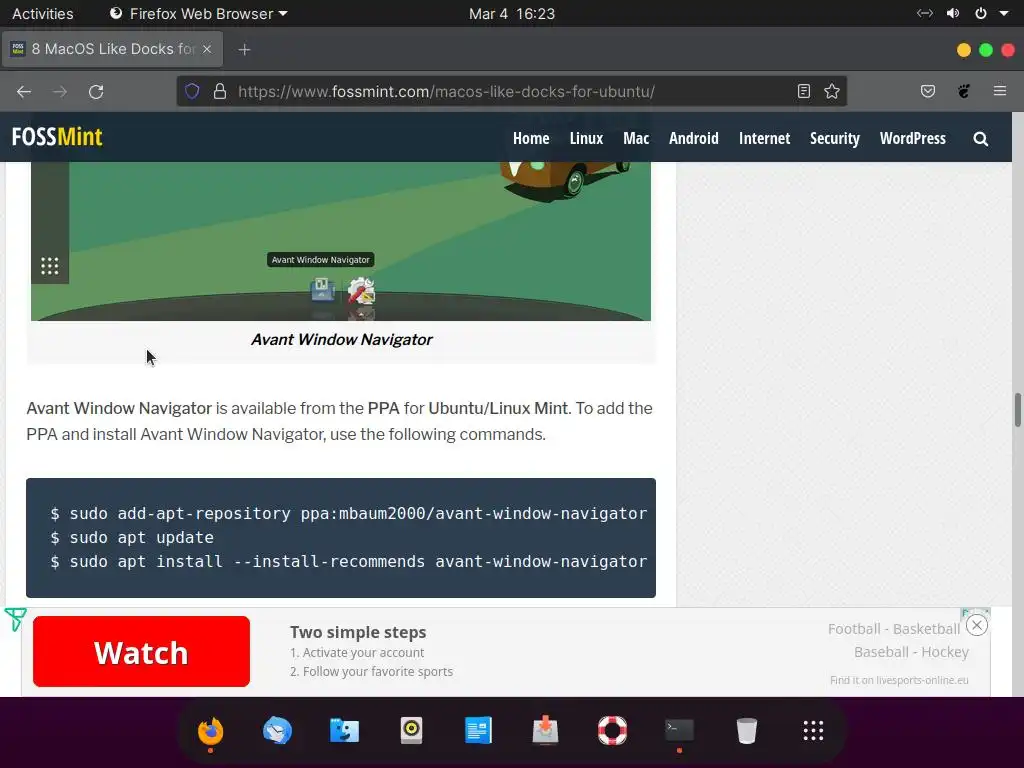Open a new browser tab
This screenshot has width=1024, height=768.
point(244,50)
